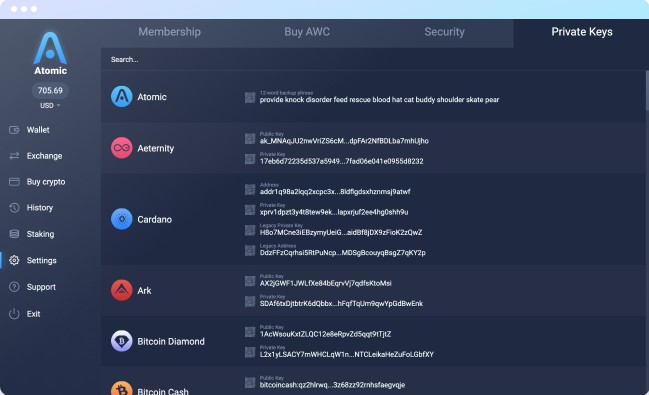
Task: Switch to the Membership tab
Action: [169, 32]
